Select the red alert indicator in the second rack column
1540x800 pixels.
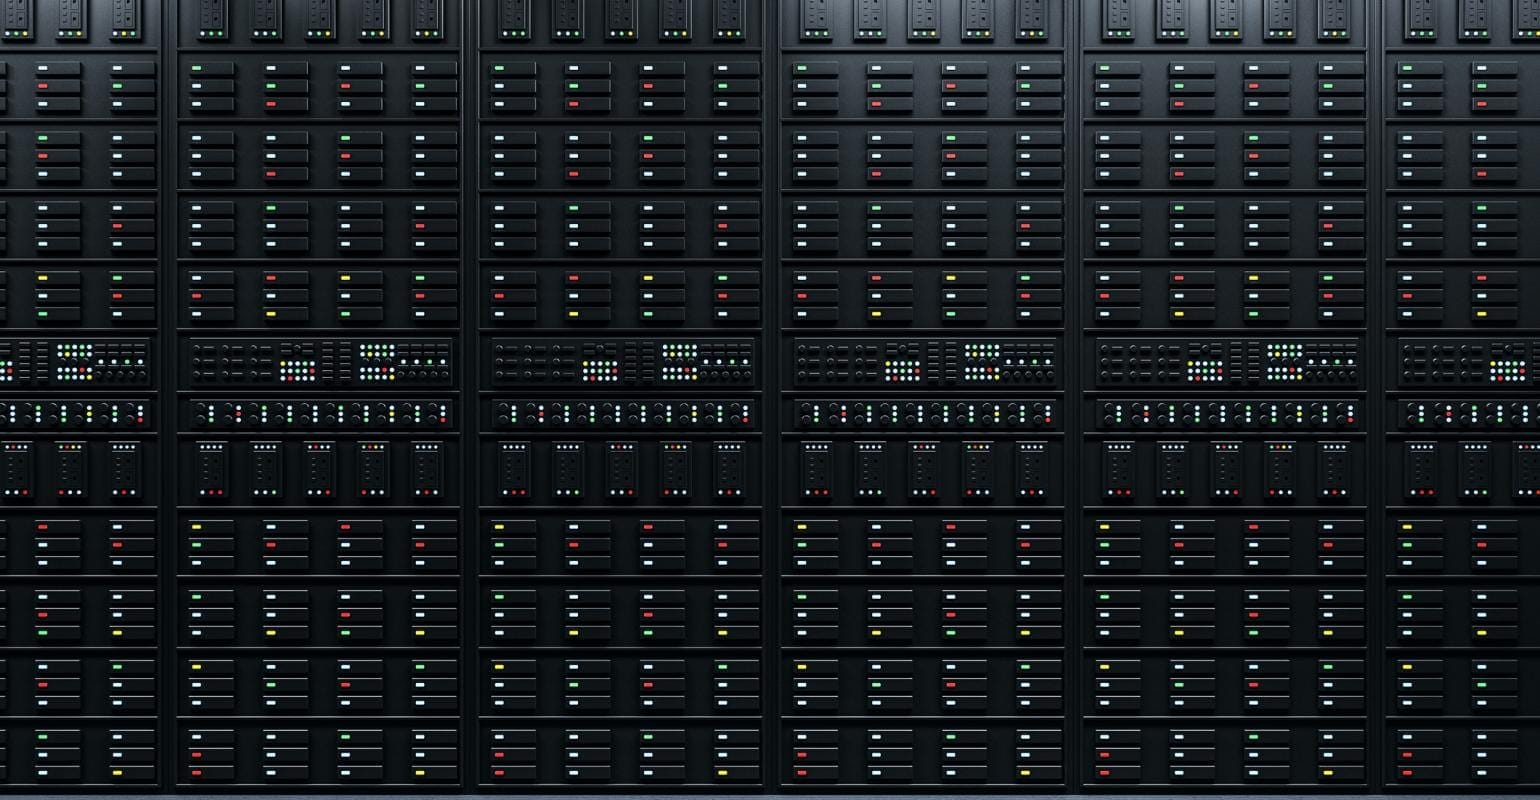point(270,103)
